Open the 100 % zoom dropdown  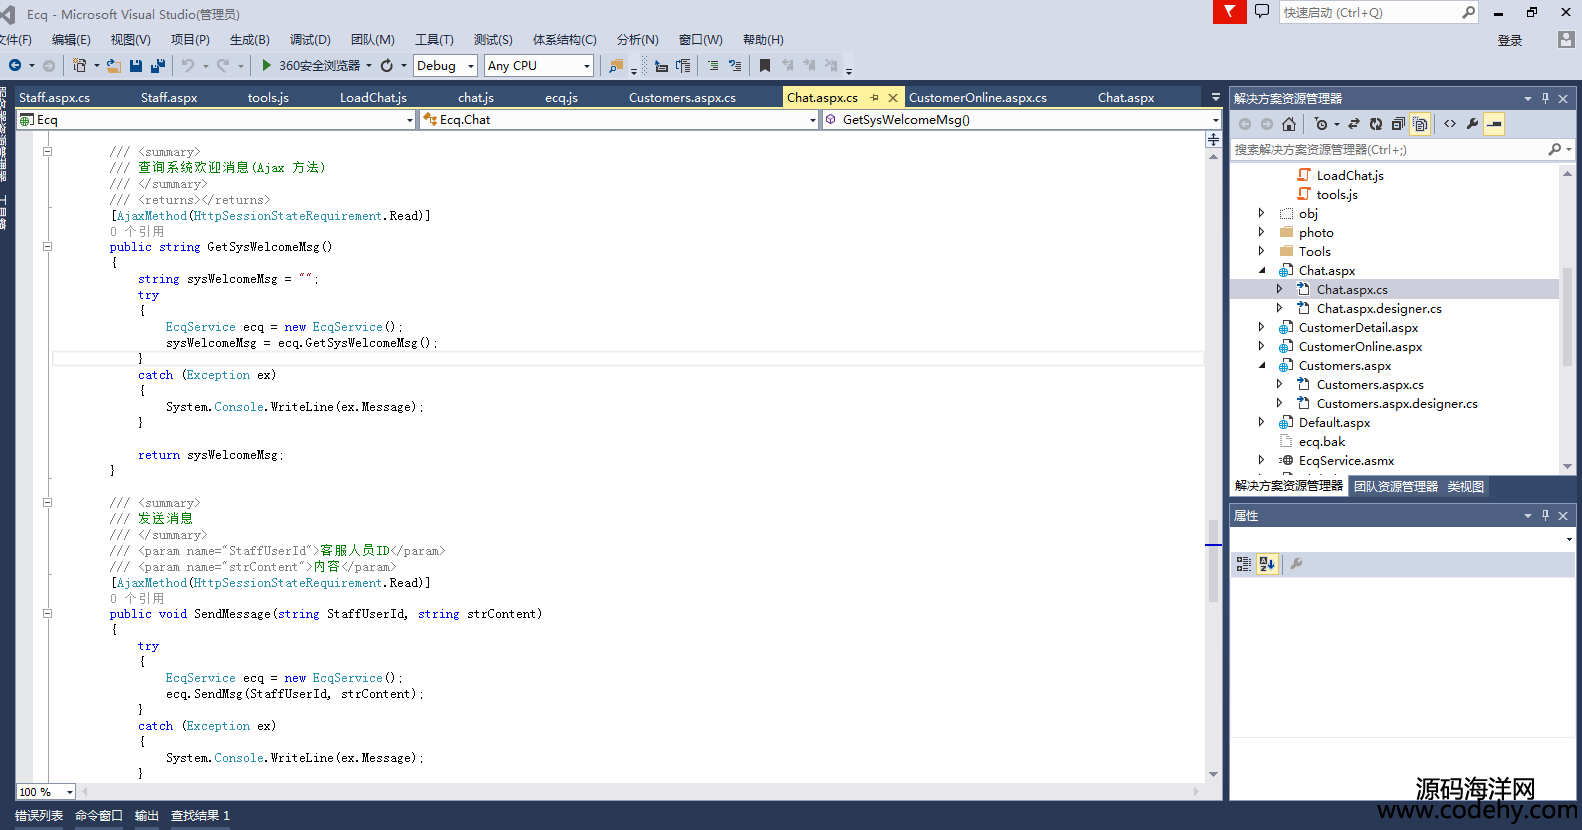[x=46, y=792]
